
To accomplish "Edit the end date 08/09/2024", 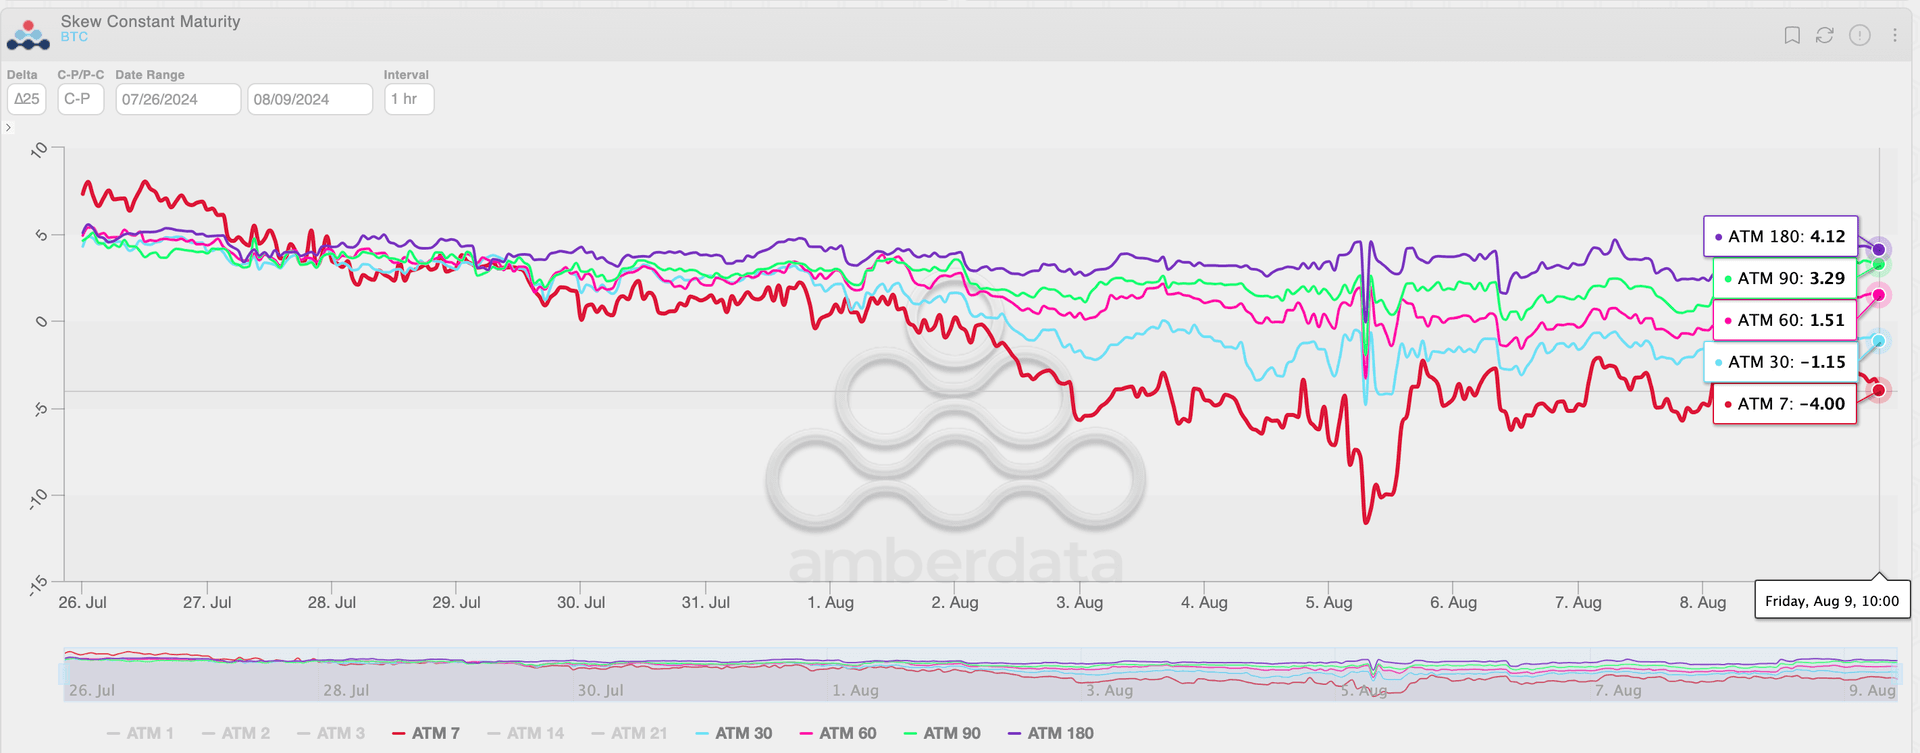I will (x=310, y=99).
